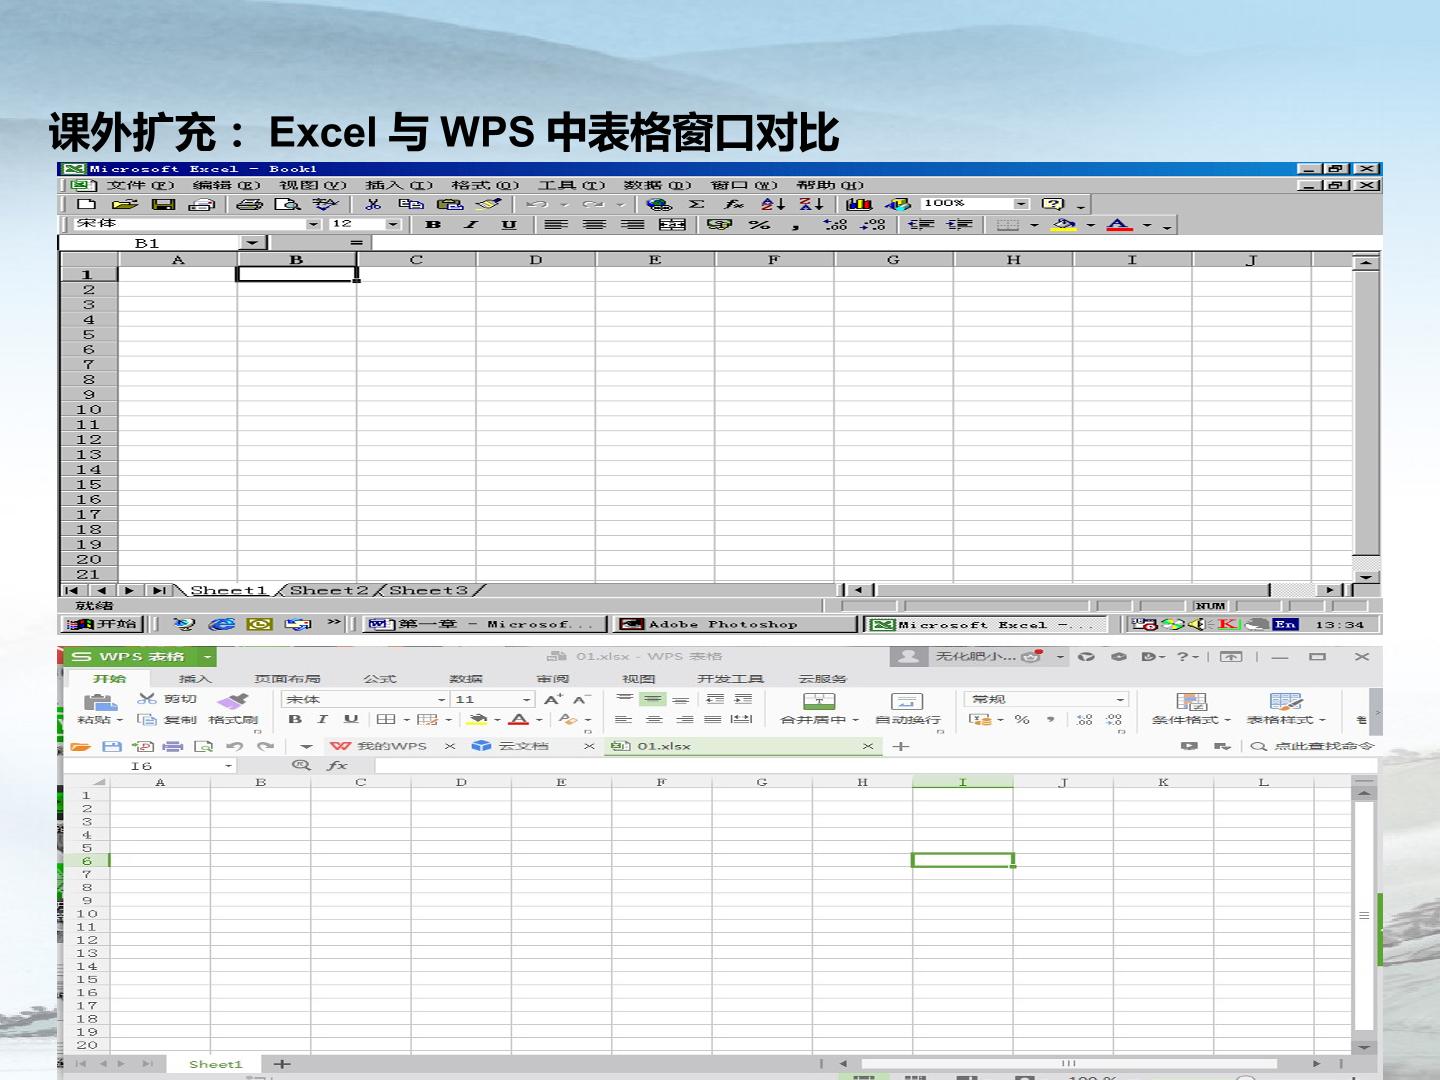This screenshot has width=1440, height=1080.
Task: Open Excel font name 宋体 dropdown
Action: click(313, 224)
